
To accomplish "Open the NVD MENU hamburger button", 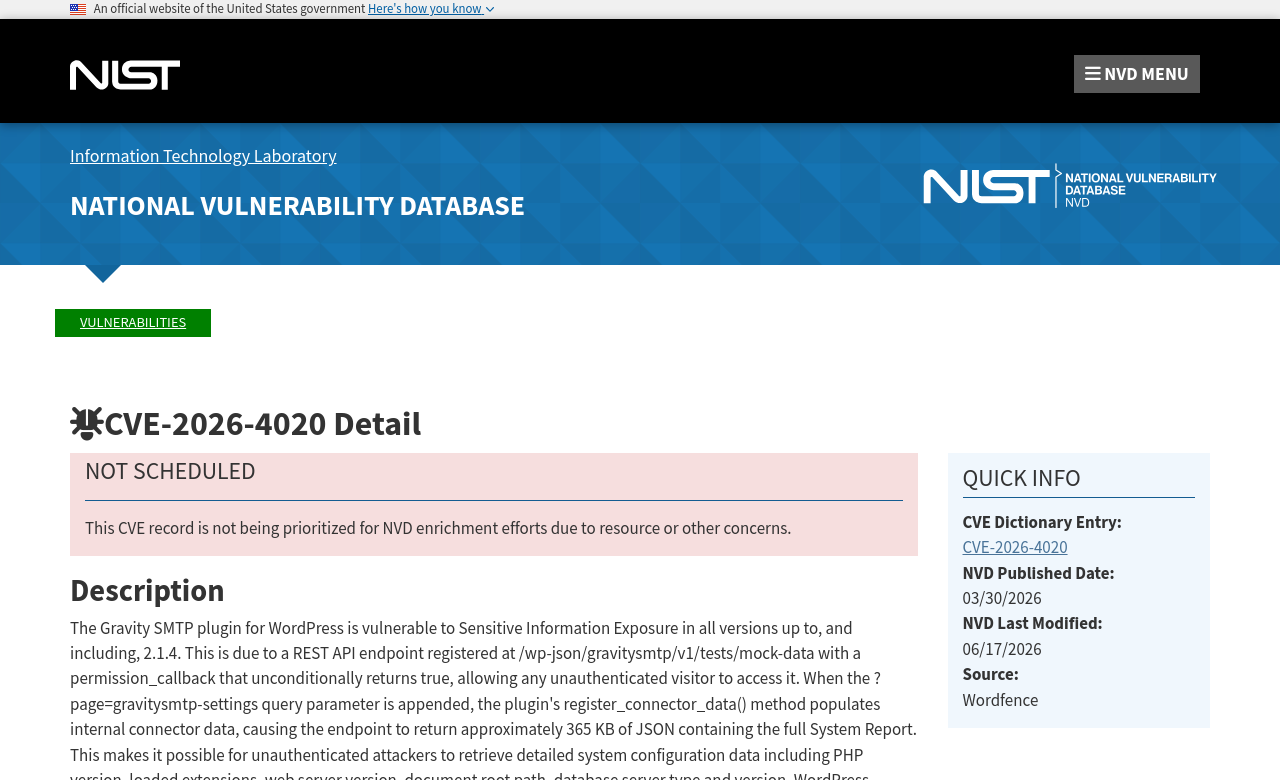I will (1136, 74).
